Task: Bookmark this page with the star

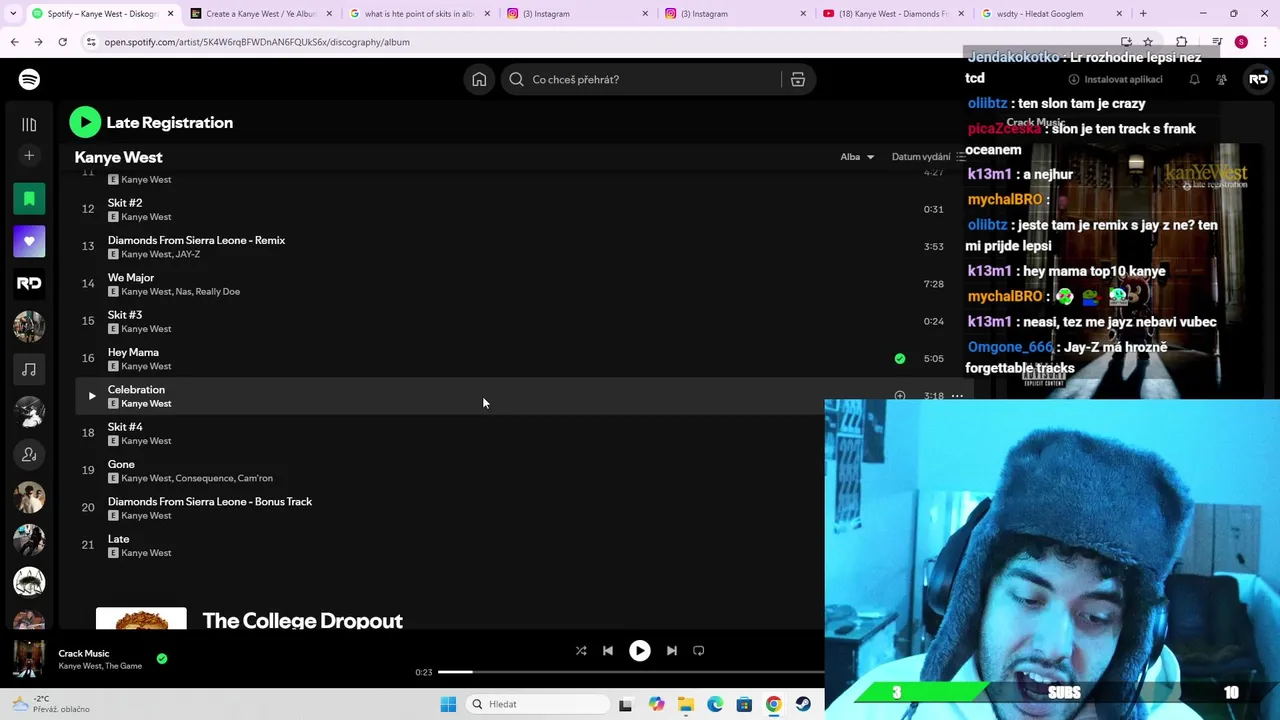Action: click(x=1148, y=42)
